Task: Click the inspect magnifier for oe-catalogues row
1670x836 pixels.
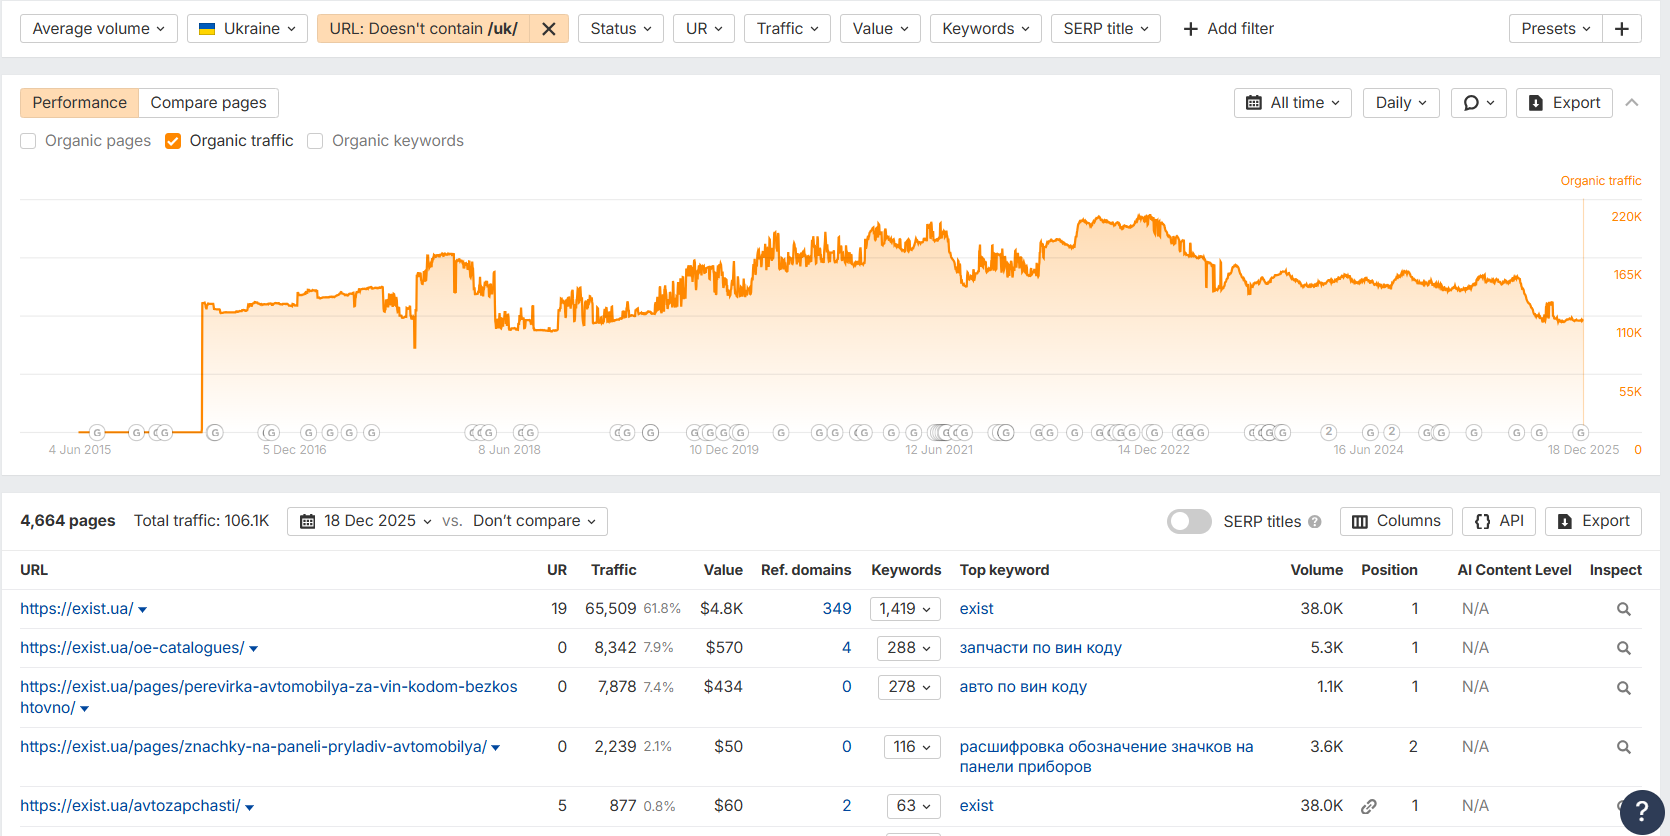Action: pos(1623,648)
